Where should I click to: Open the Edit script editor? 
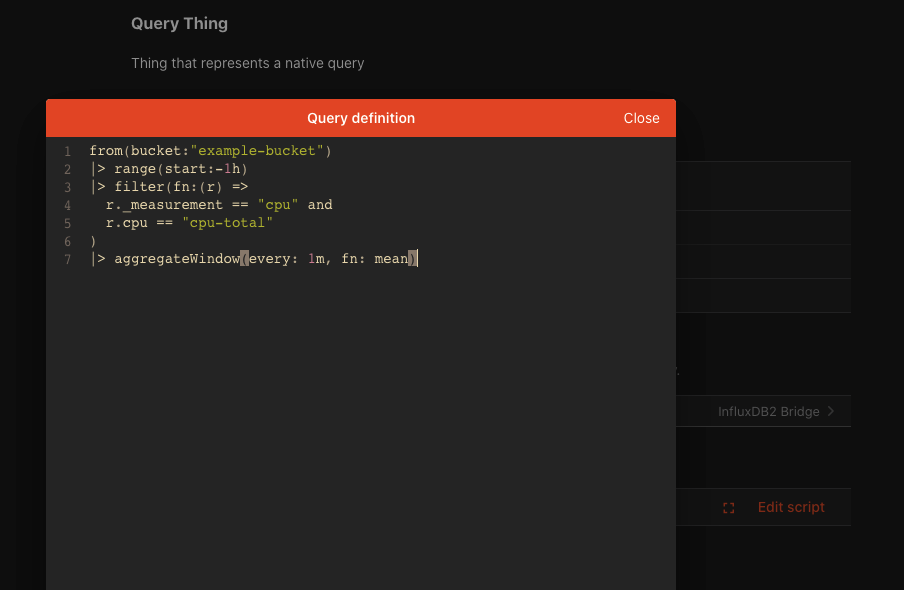click(791, 507)
